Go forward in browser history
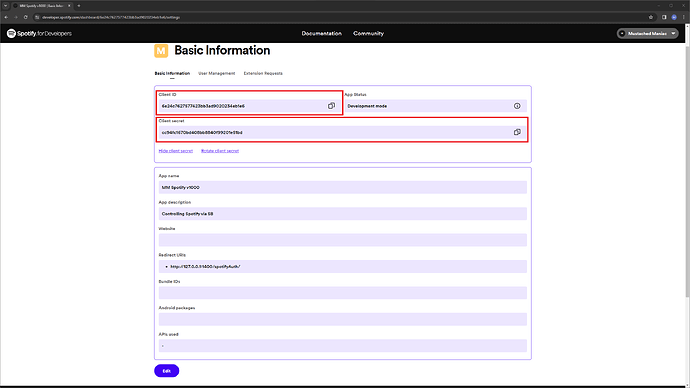 coord(16,17)
